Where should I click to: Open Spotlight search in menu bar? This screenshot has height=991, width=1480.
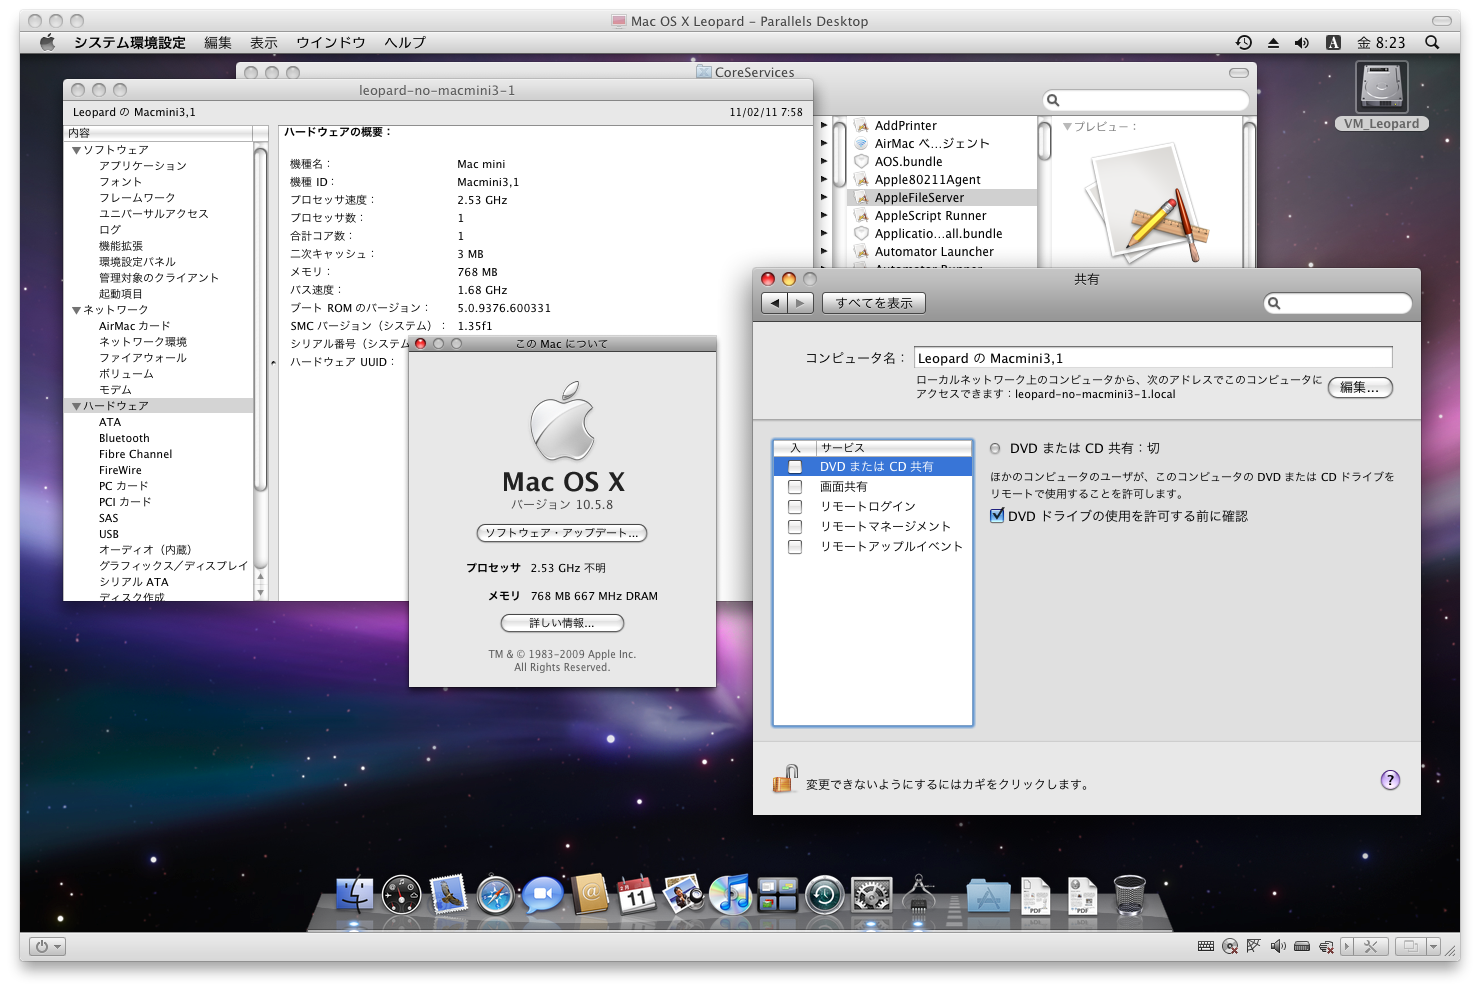pyautogui.click(x=1432, y=42)
